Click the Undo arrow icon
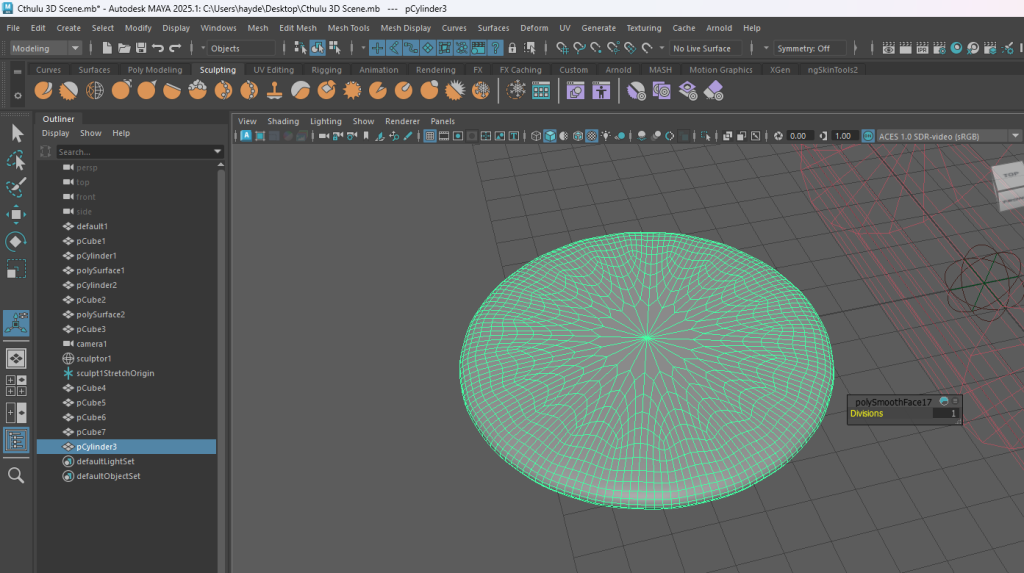 (157, 48)
